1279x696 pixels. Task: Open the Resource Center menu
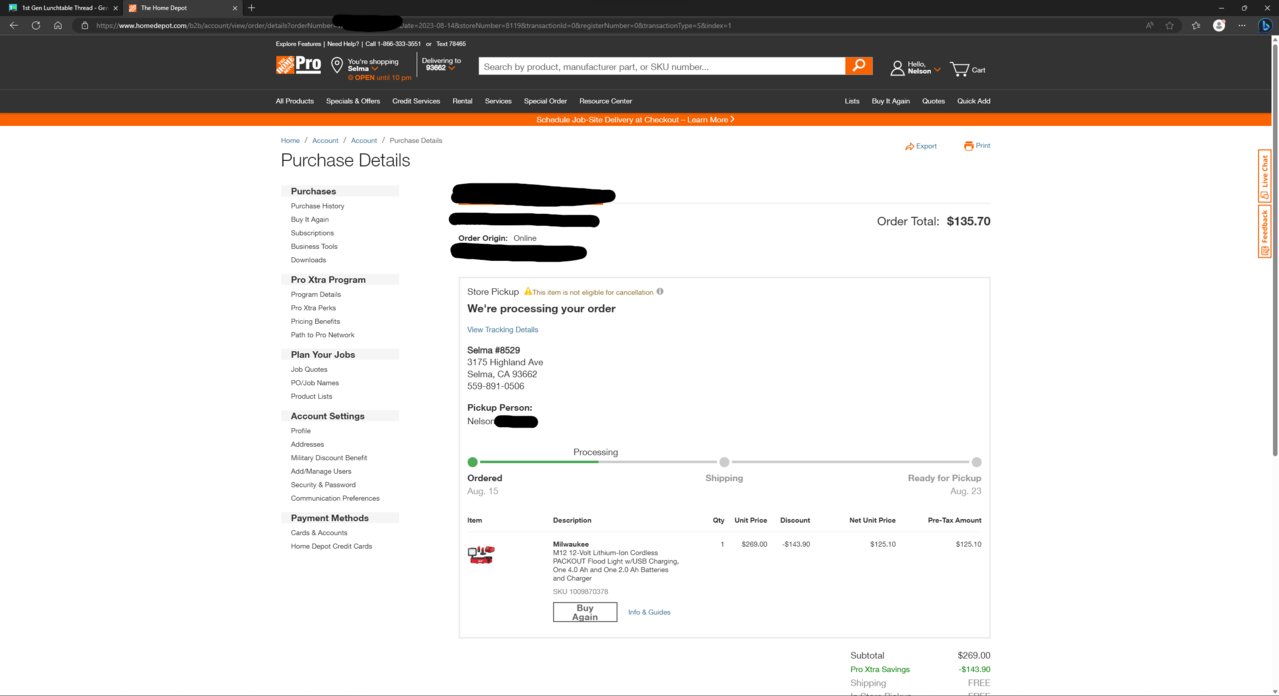[x=605, y=101]
